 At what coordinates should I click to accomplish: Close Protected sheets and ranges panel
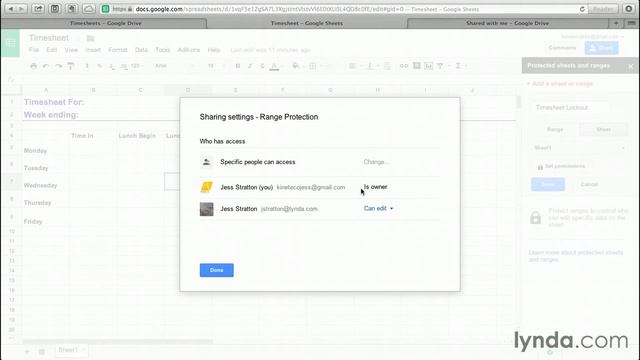631,66
